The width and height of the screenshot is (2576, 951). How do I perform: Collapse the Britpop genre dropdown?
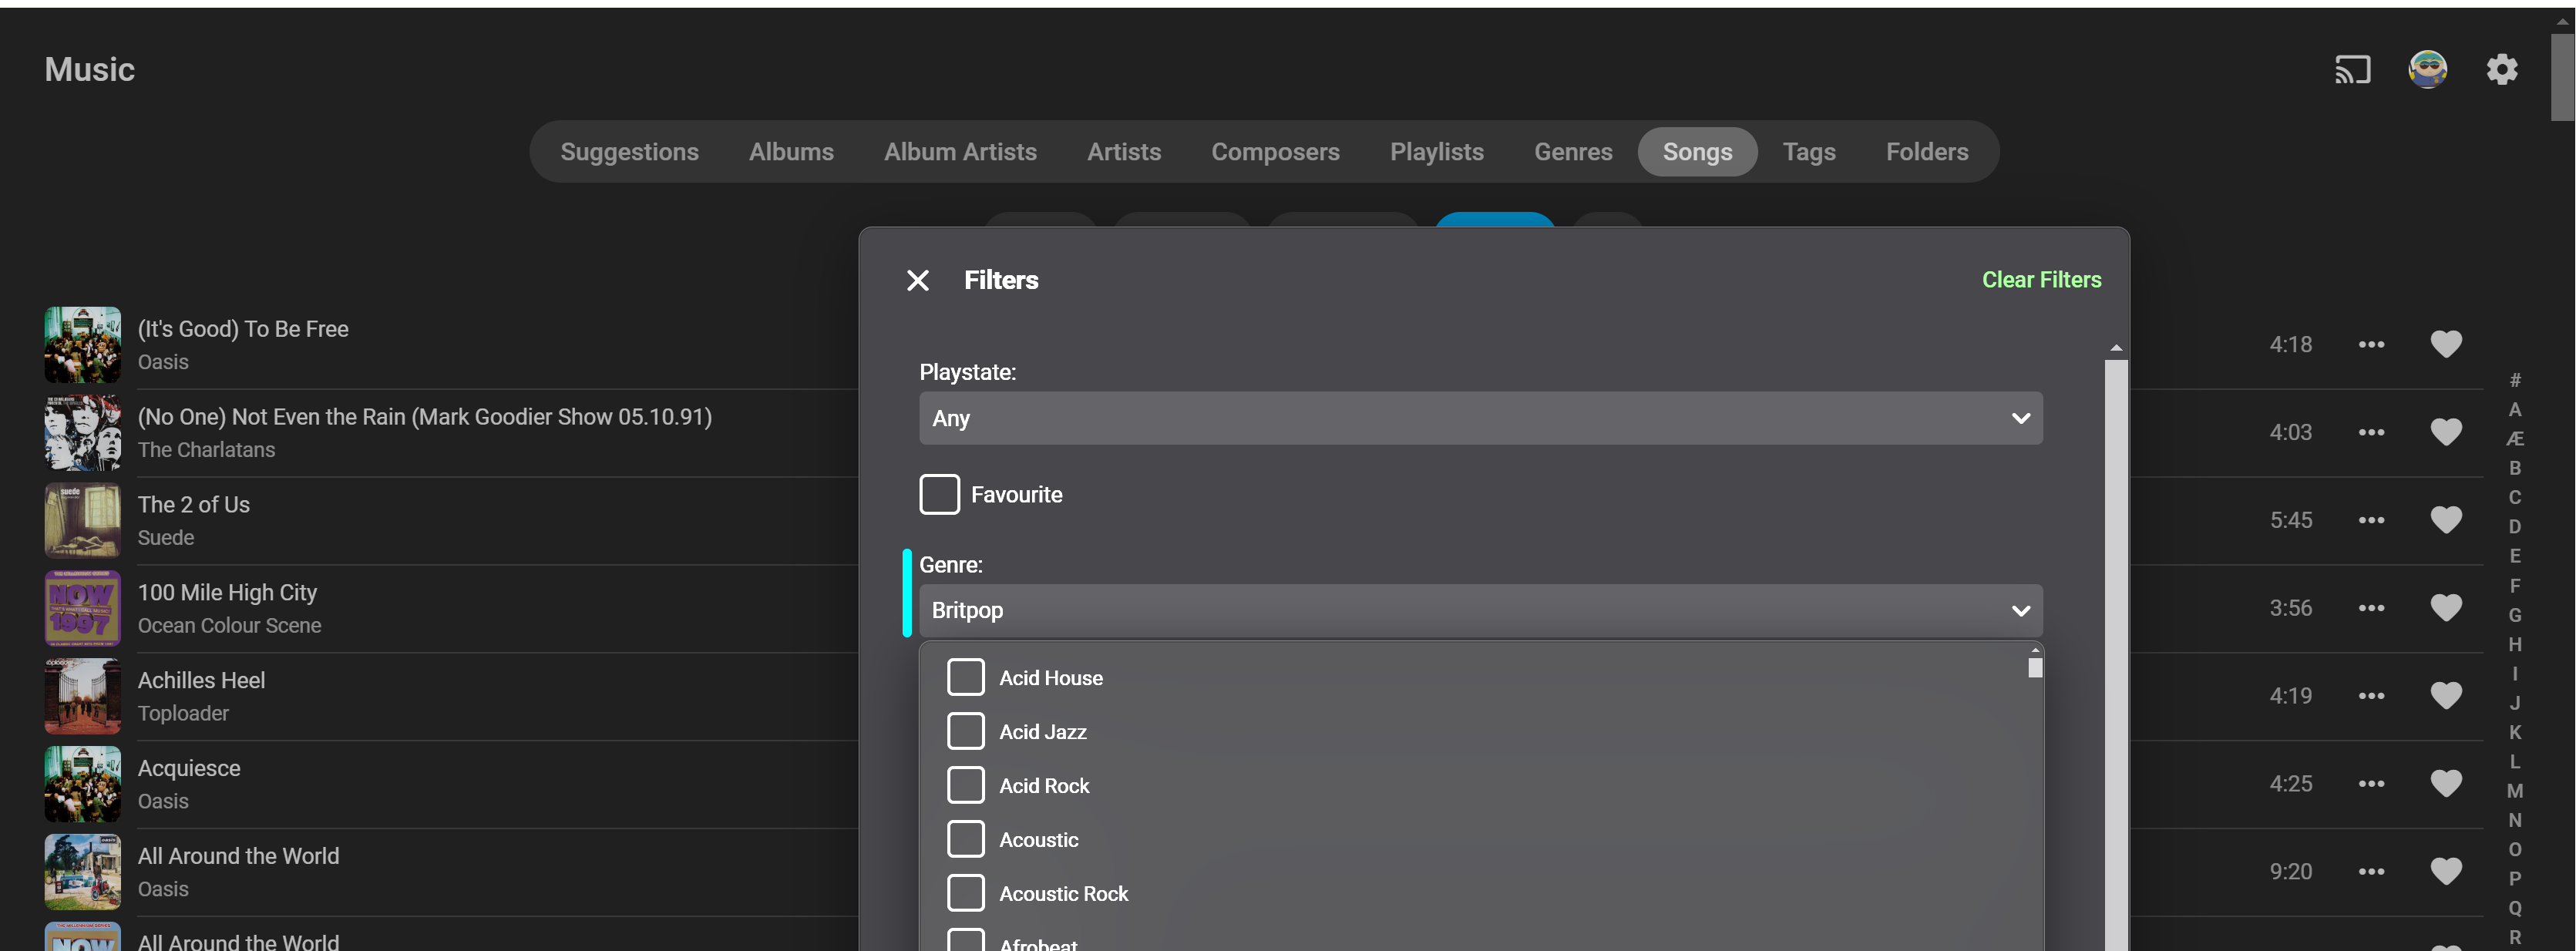click(1480, 610)
